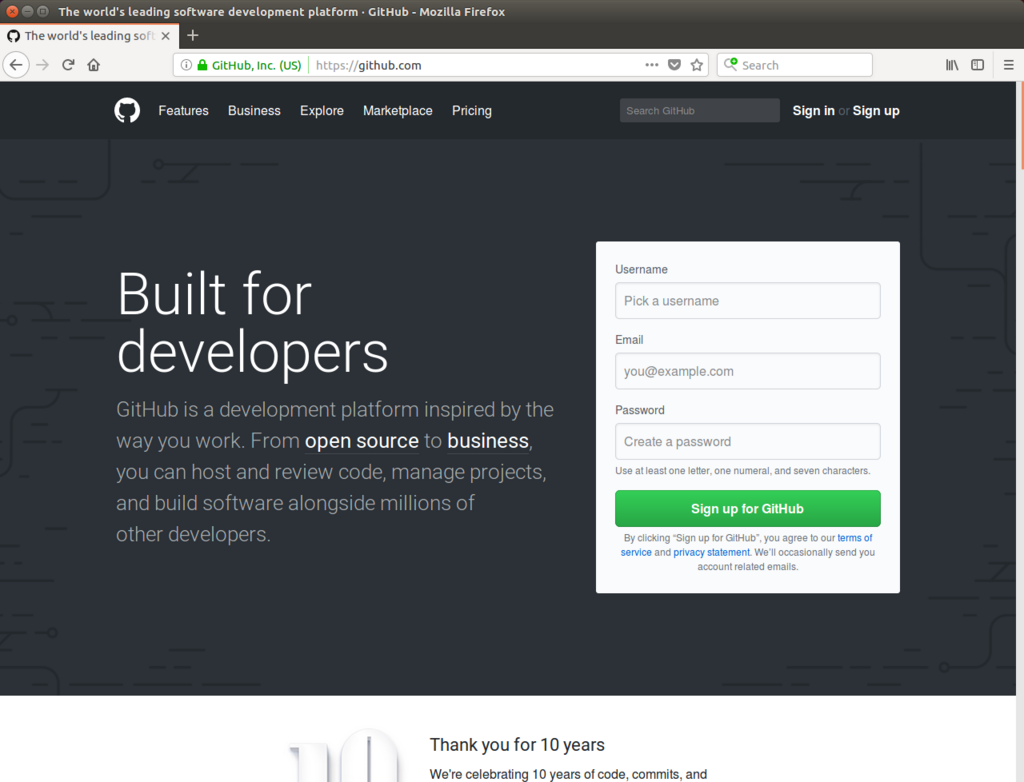Click the Create a password field
This screenshot has height=782, width=1024.
click(x=748, y=442)
